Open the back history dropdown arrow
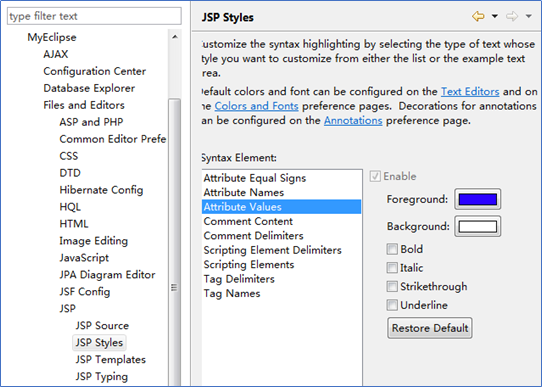Image resolution: width=542 pixels, height=387 pixels. (x=495, y=16)
